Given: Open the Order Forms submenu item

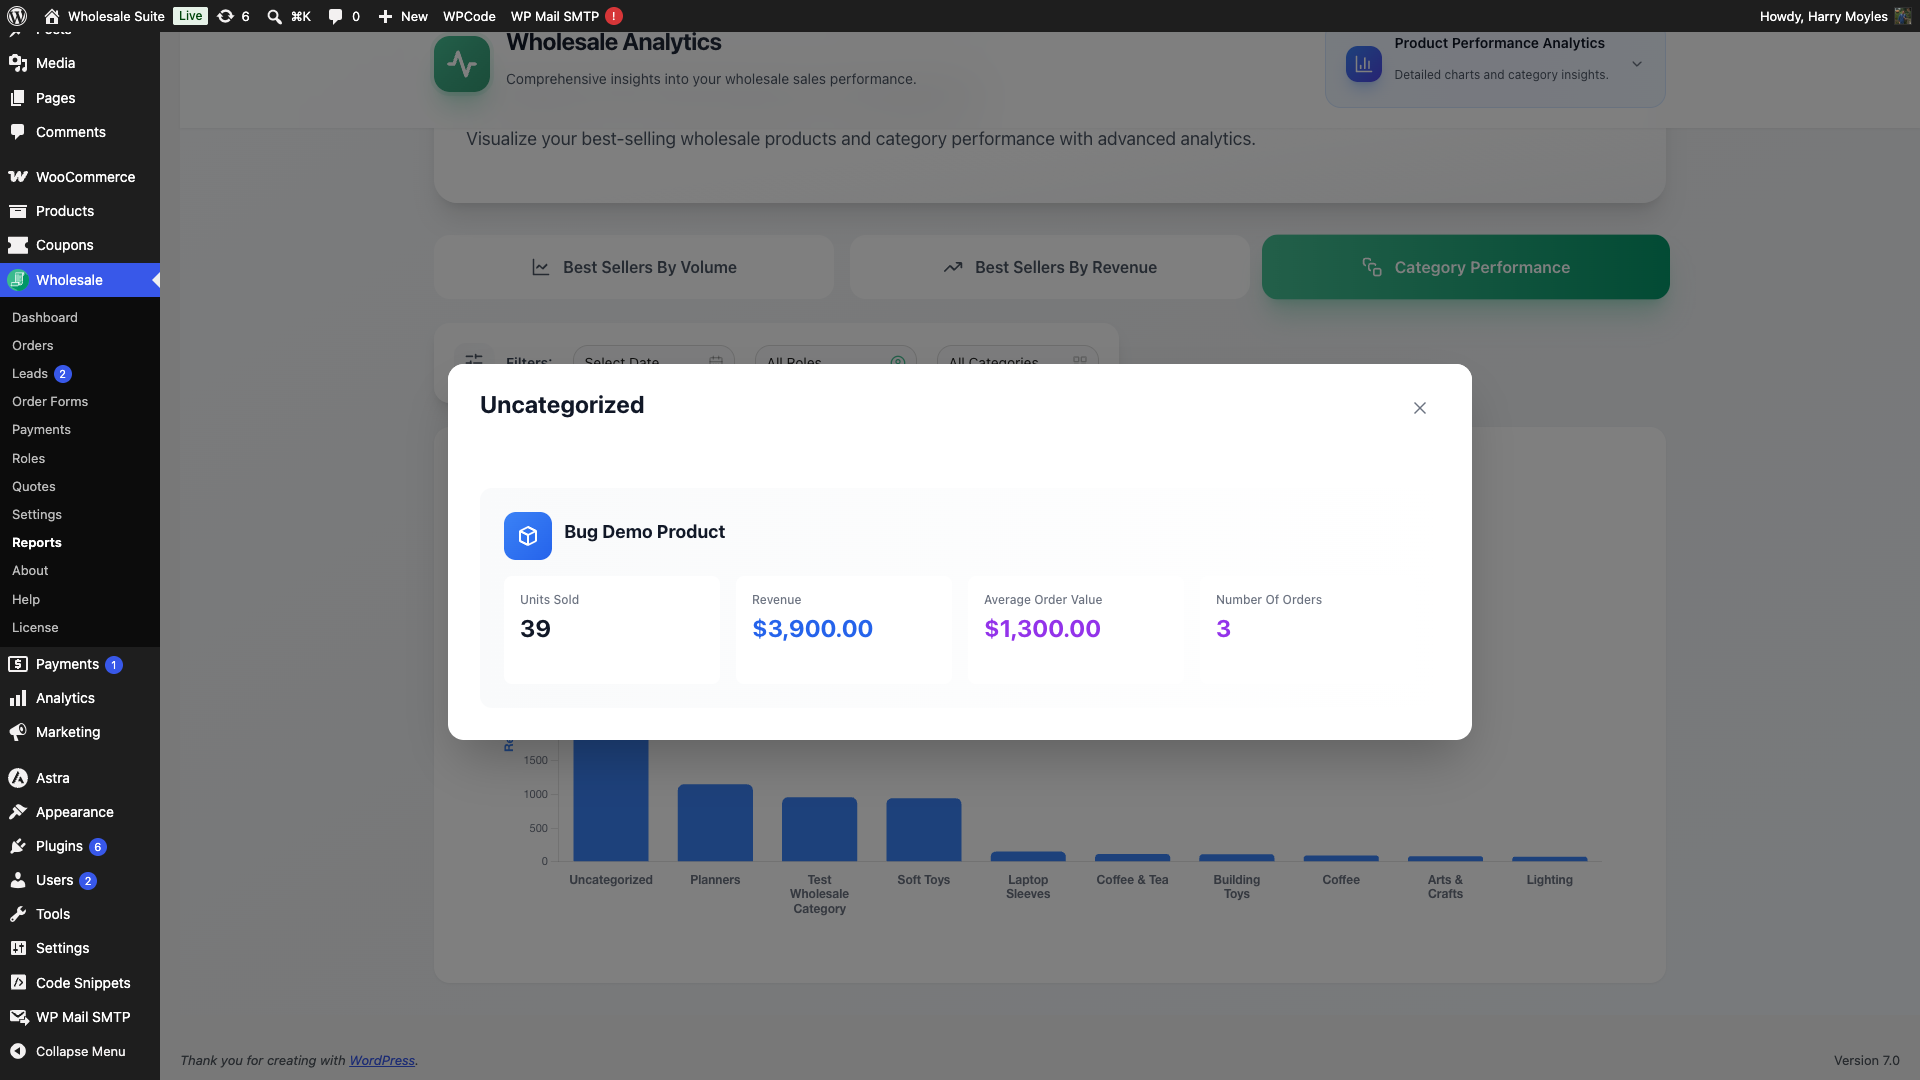Looking at the screenshot, I should click(50, 401).
